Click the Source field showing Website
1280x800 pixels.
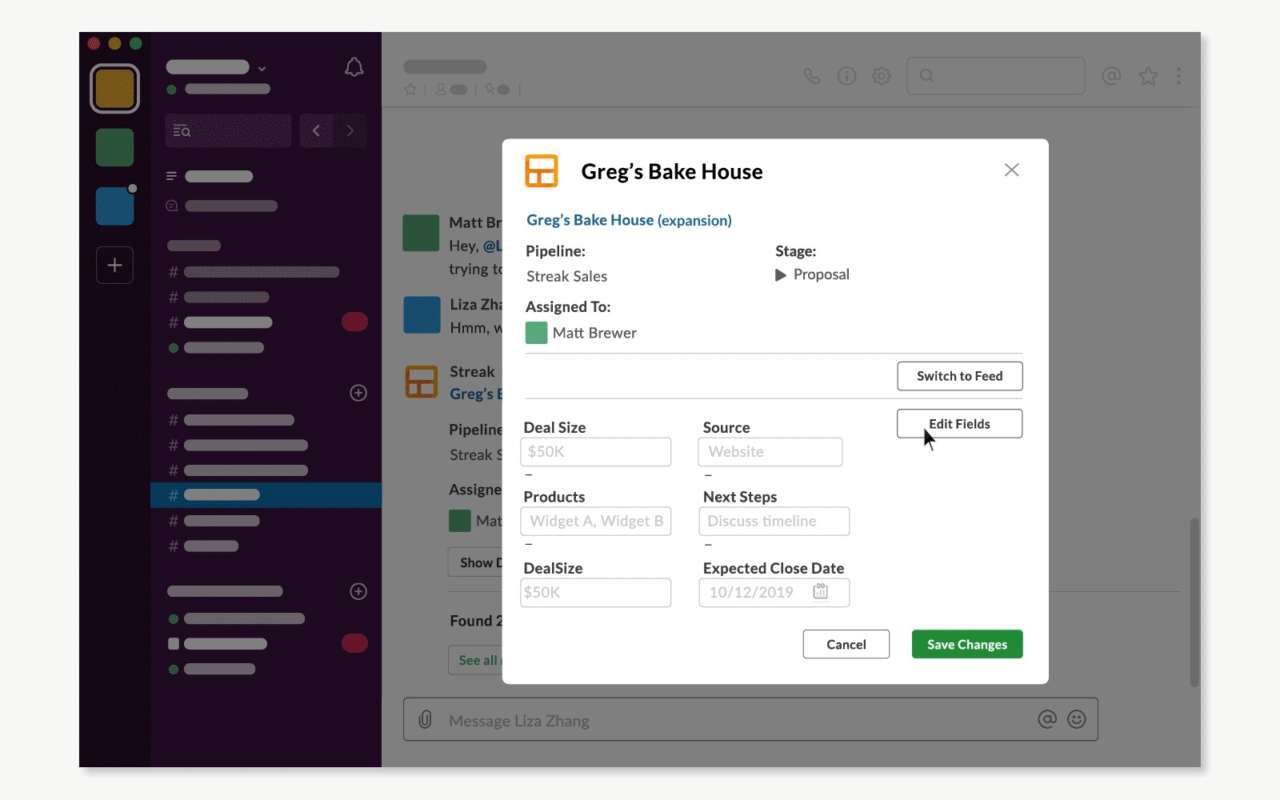(770, 452)
